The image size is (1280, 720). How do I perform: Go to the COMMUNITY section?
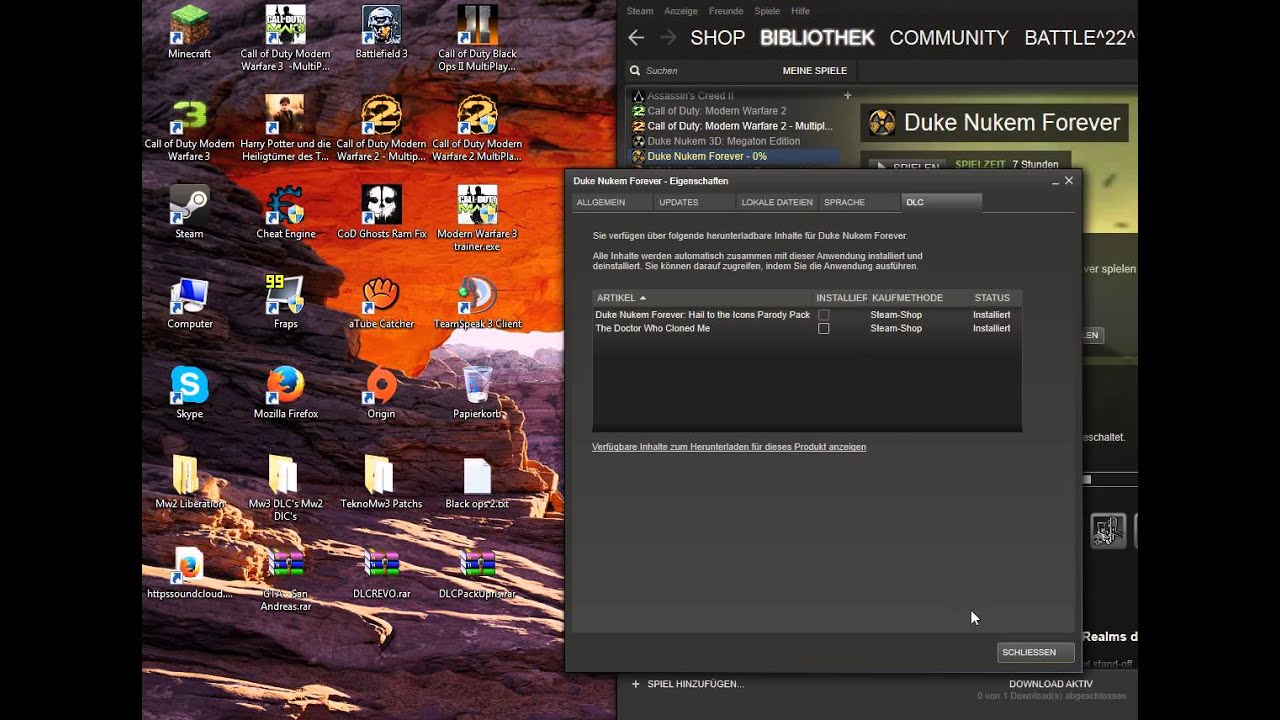click(x=949, y=38)
